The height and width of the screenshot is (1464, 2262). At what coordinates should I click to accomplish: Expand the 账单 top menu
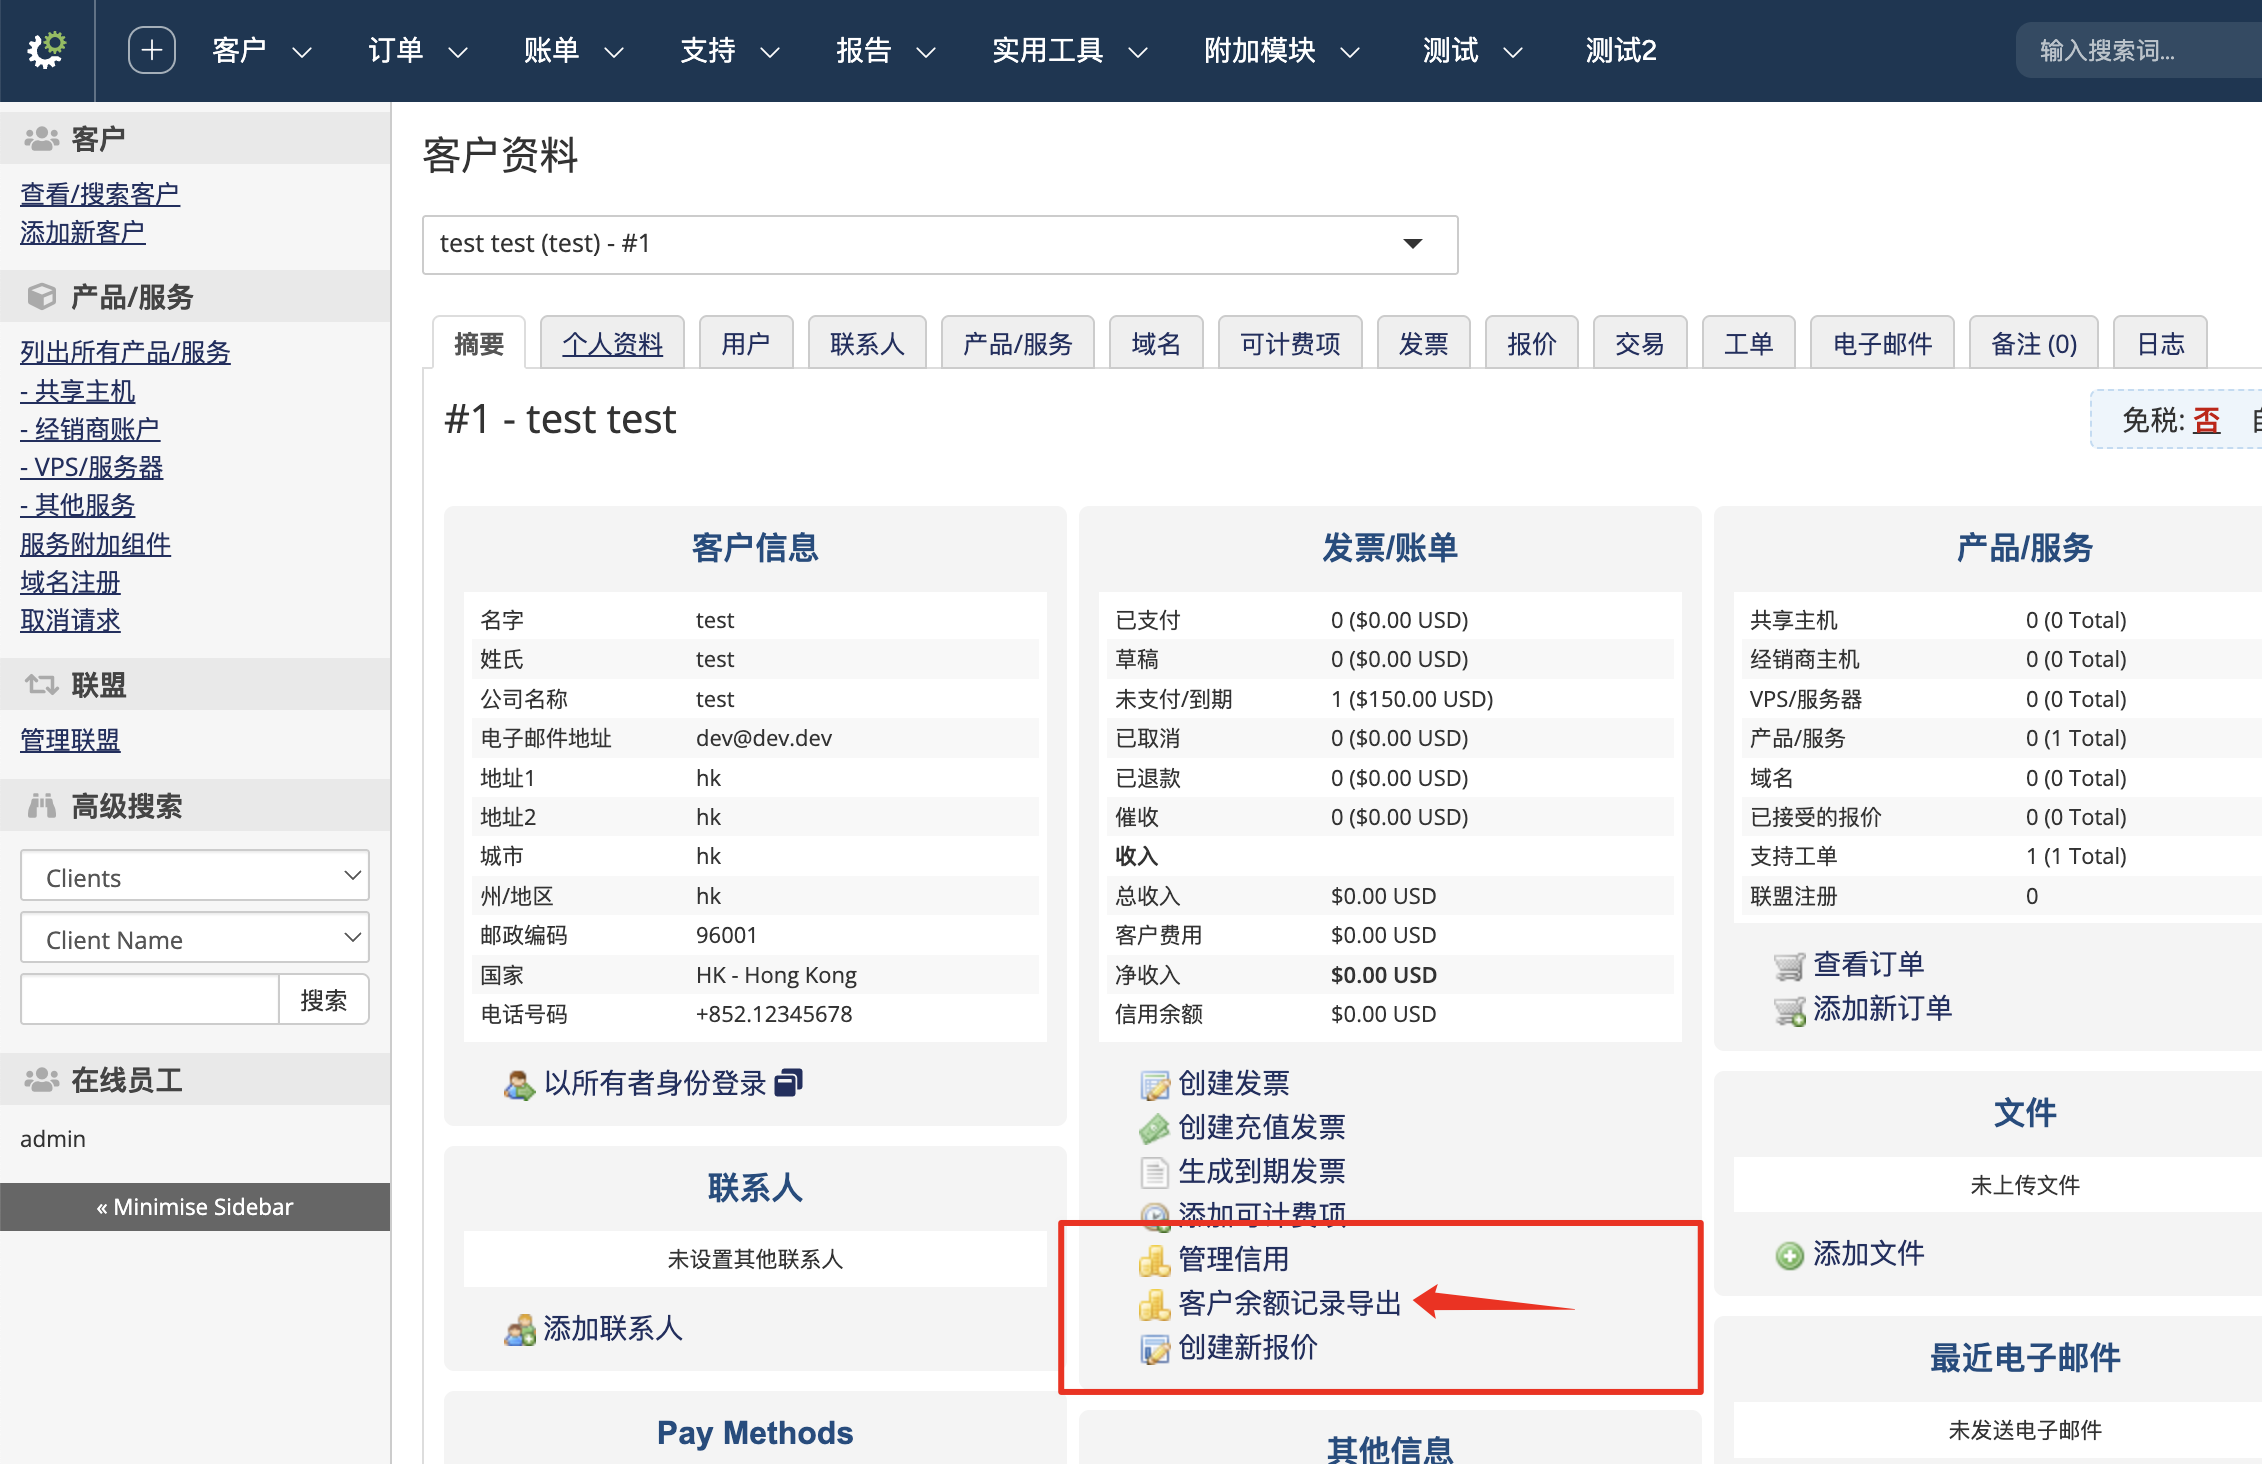point(573,50)
